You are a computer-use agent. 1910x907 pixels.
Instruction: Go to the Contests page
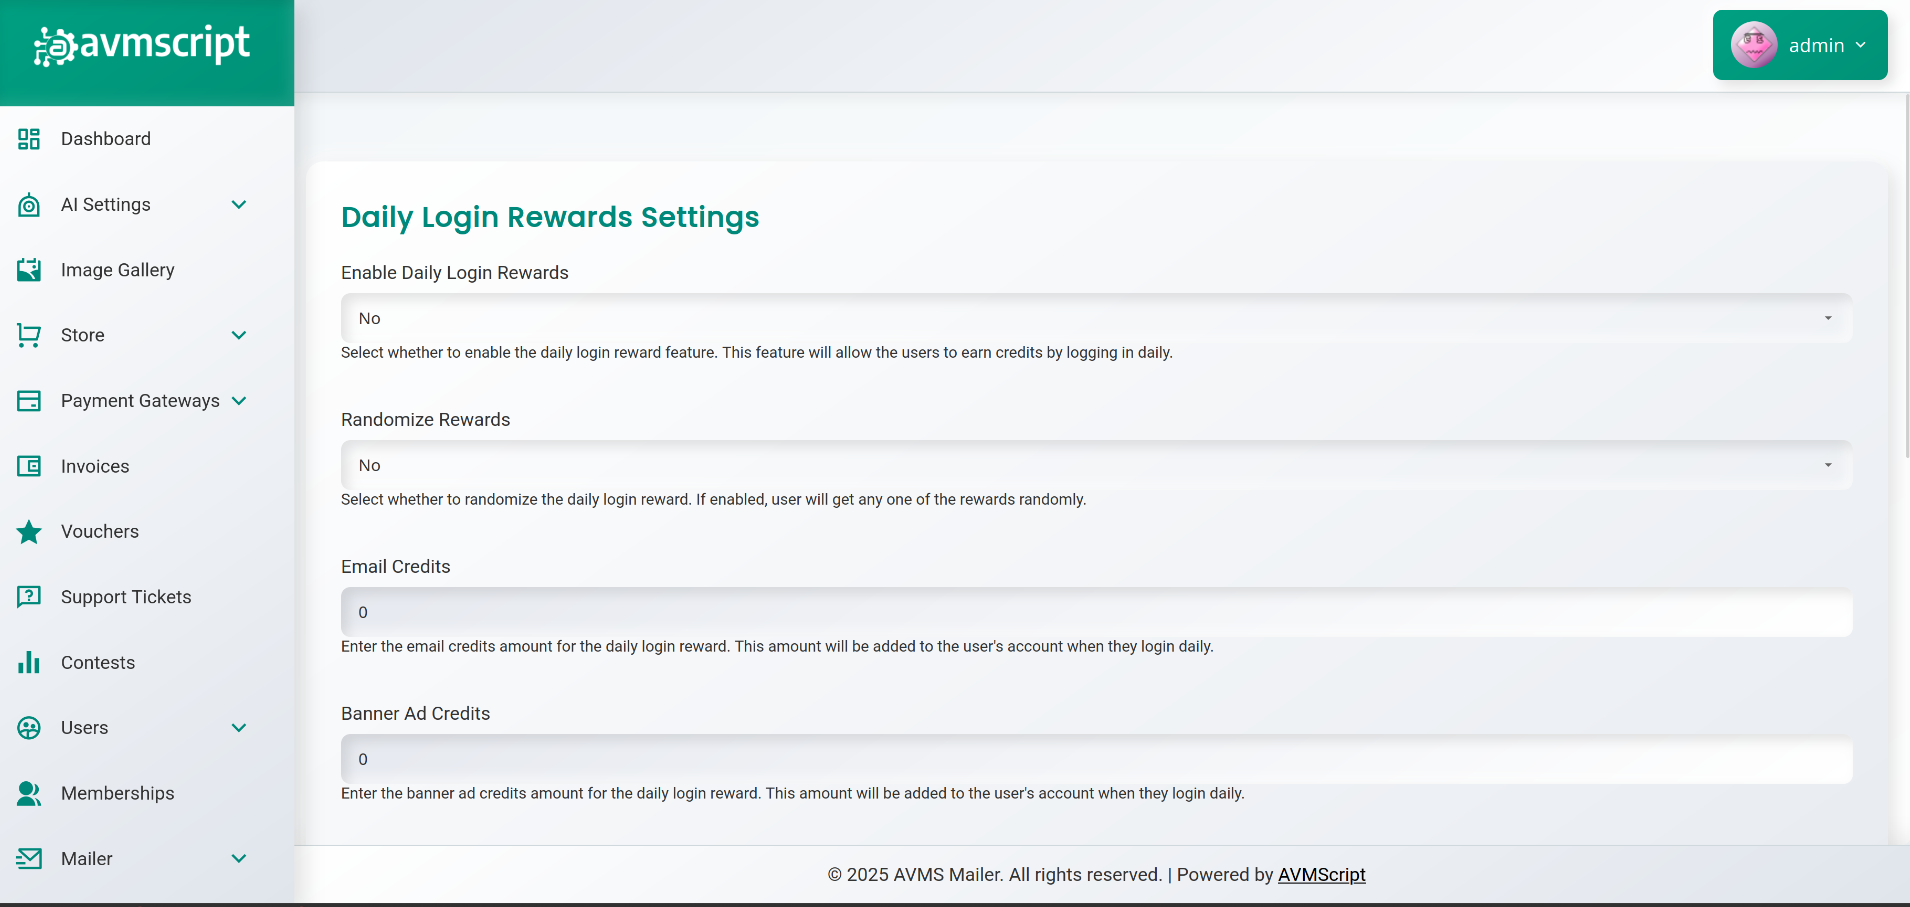coord(98,662)
